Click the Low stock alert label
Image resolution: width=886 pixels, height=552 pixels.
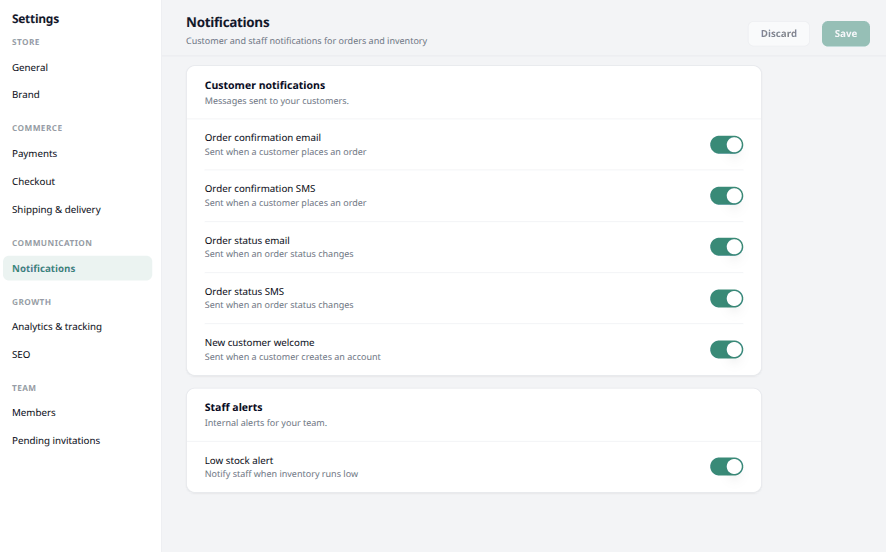coord(239,460)
